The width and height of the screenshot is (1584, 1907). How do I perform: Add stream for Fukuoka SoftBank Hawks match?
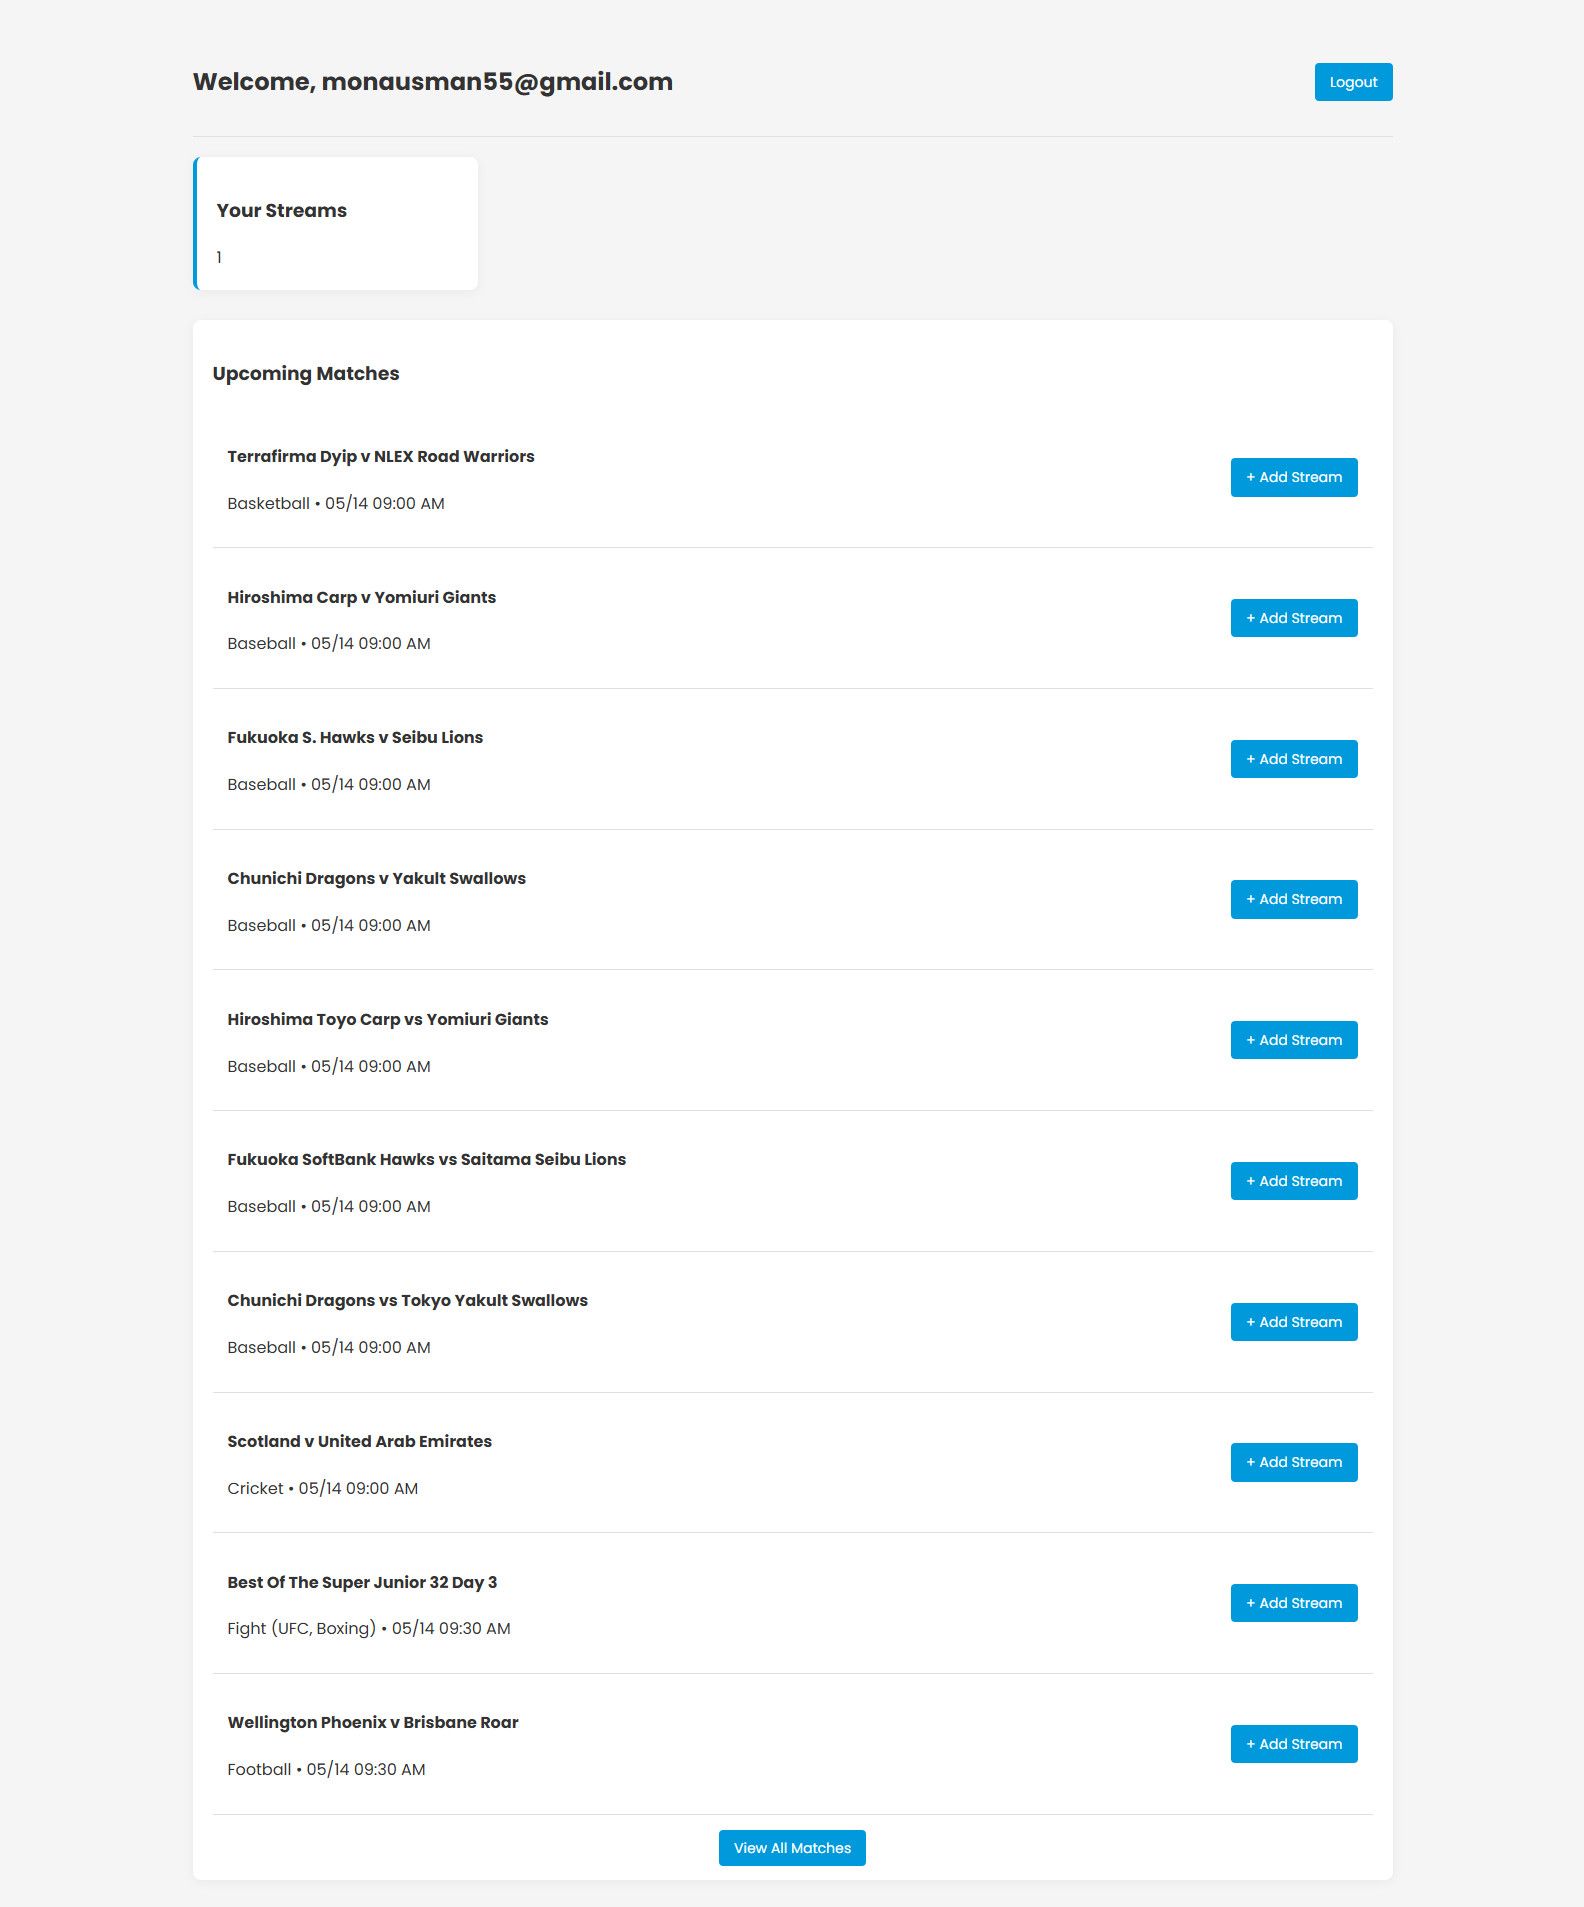(1293, 1181)
